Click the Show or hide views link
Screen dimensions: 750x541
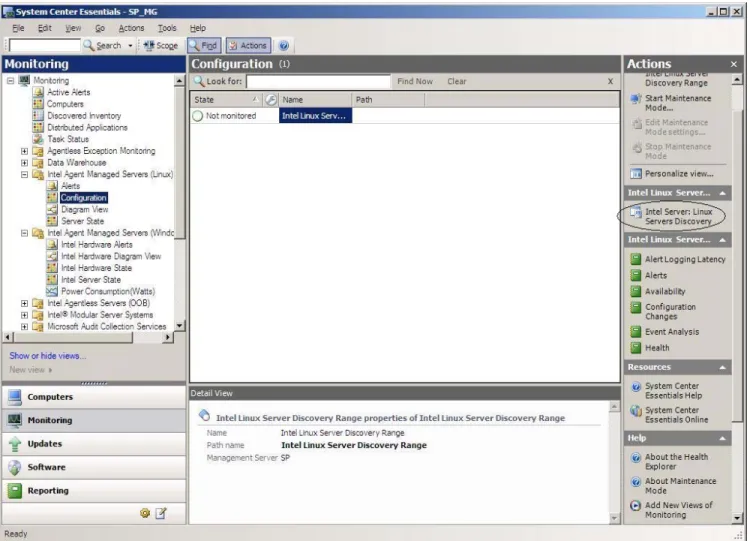click(47, 356)
